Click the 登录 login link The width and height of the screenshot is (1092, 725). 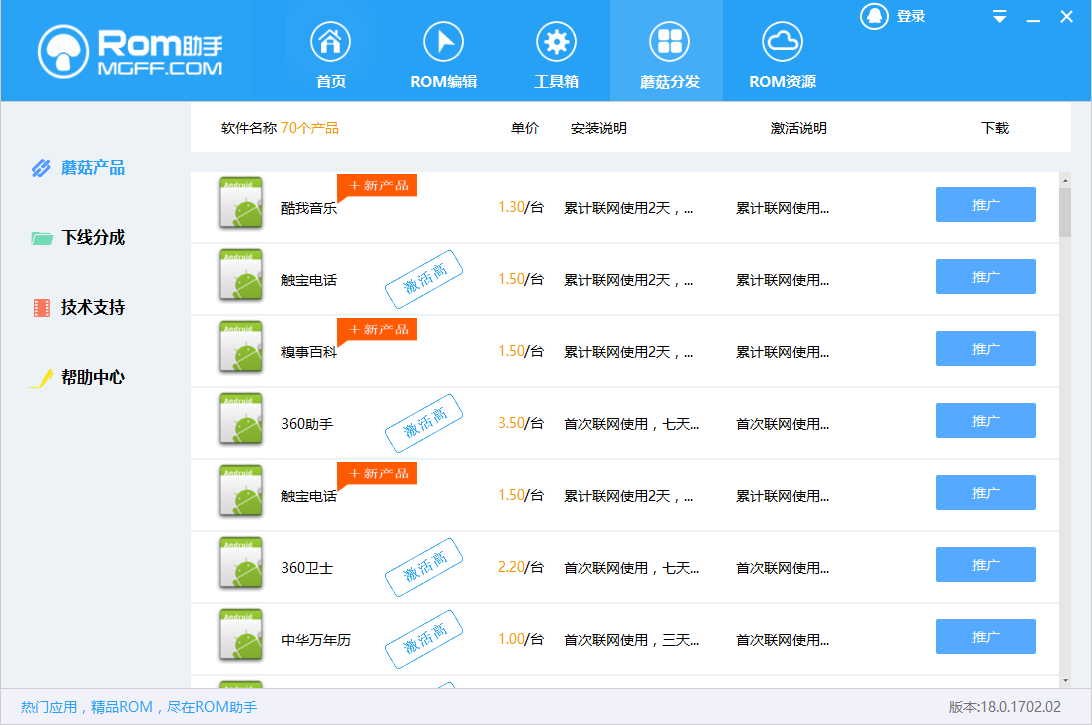point(911,16)
